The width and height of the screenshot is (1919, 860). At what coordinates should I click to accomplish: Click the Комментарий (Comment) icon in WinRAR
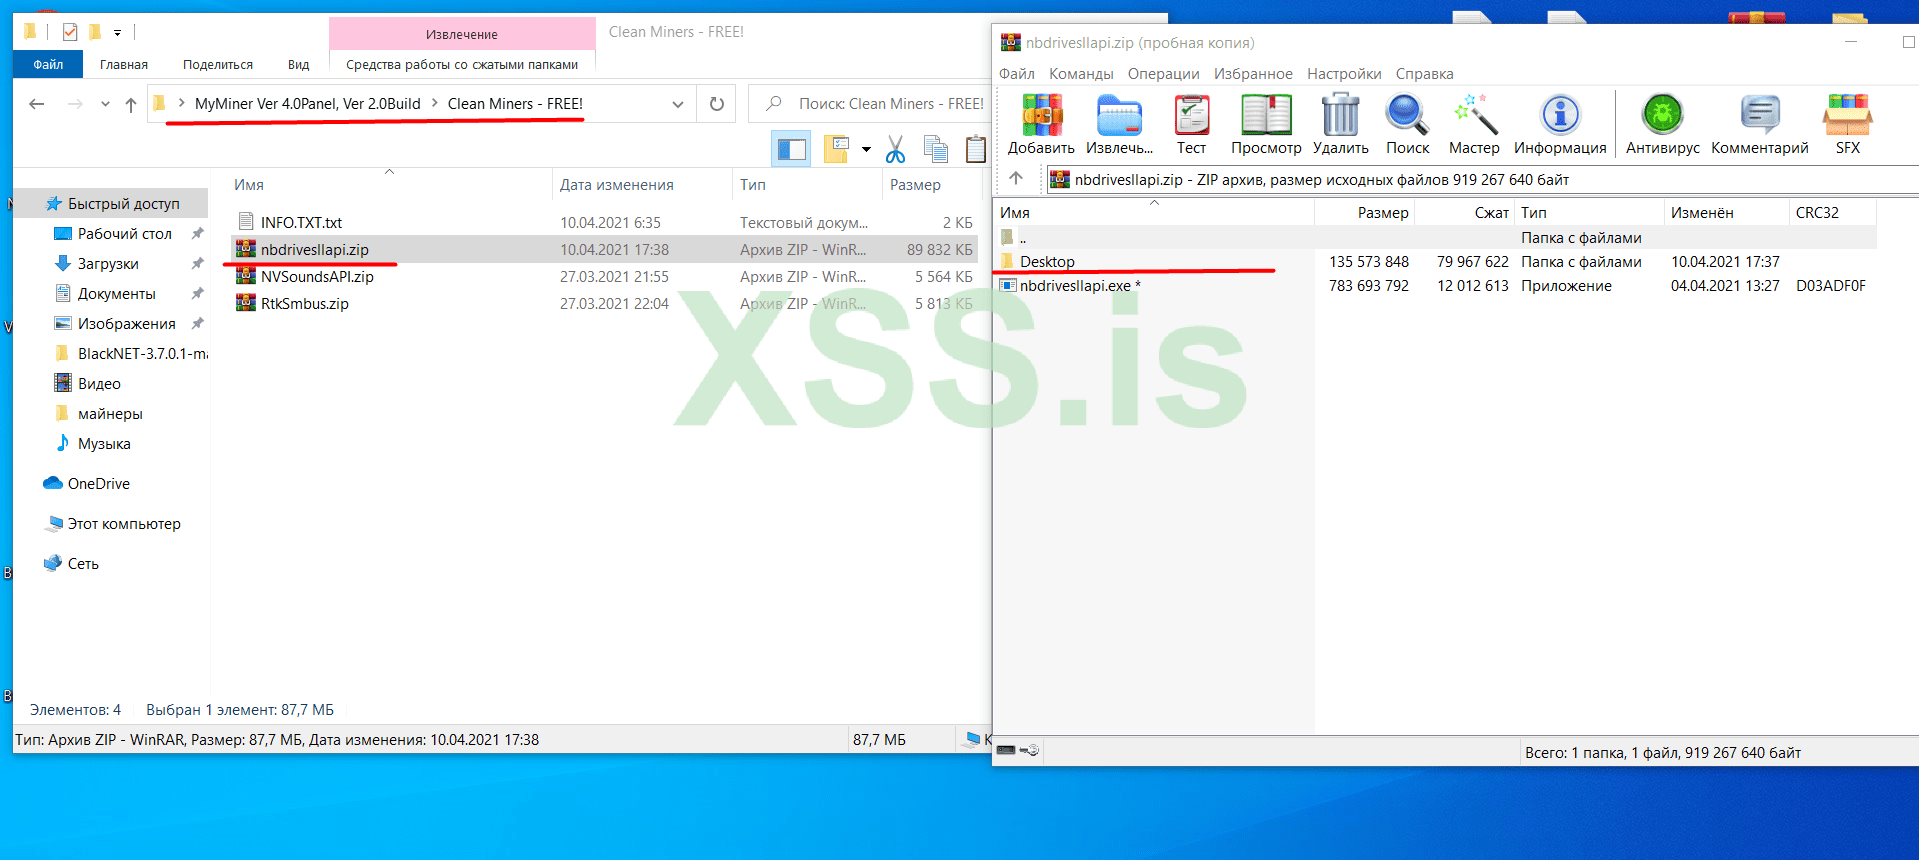(x=1759, y=116)
